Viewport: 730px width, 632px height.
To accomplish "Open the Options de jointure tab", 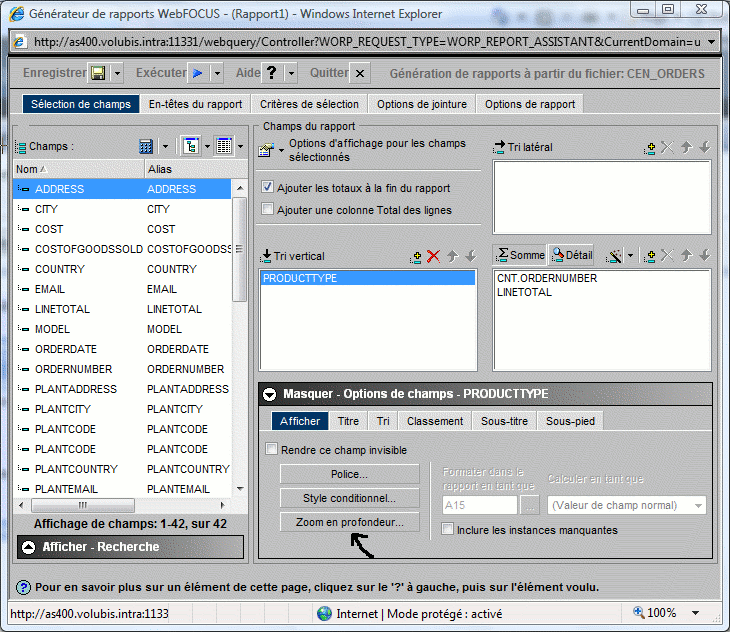I will (422, 104).
